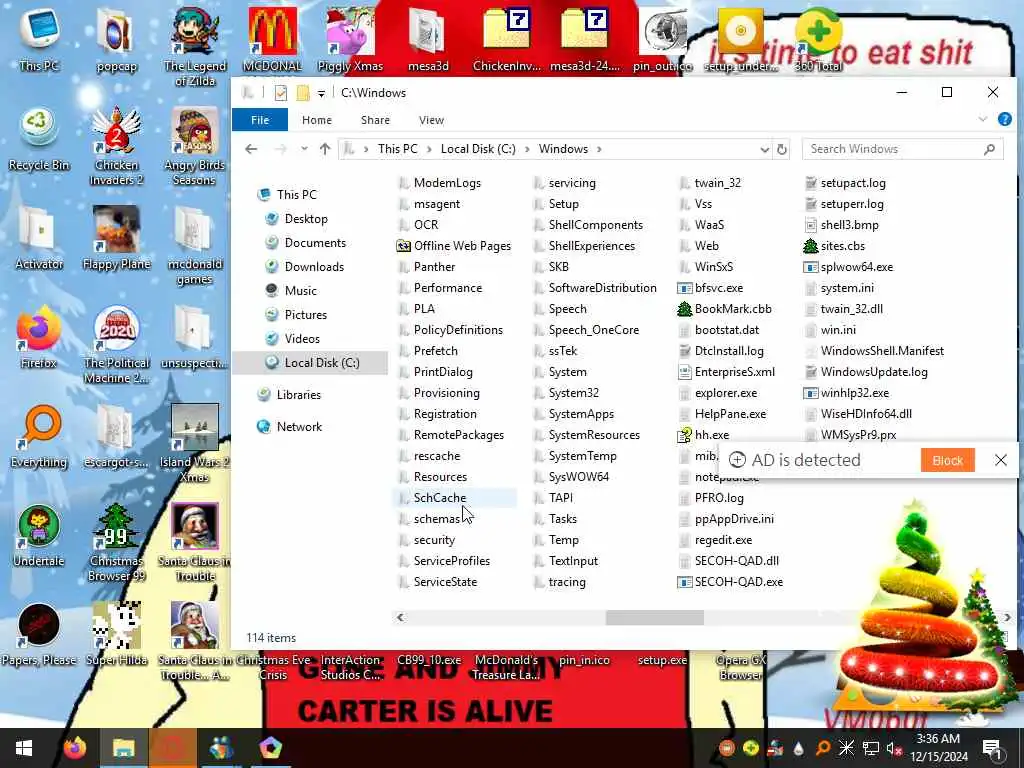Click the Explorer help question mark icon
This screenshot has width=1024, height=768.
coord(1004,120)
